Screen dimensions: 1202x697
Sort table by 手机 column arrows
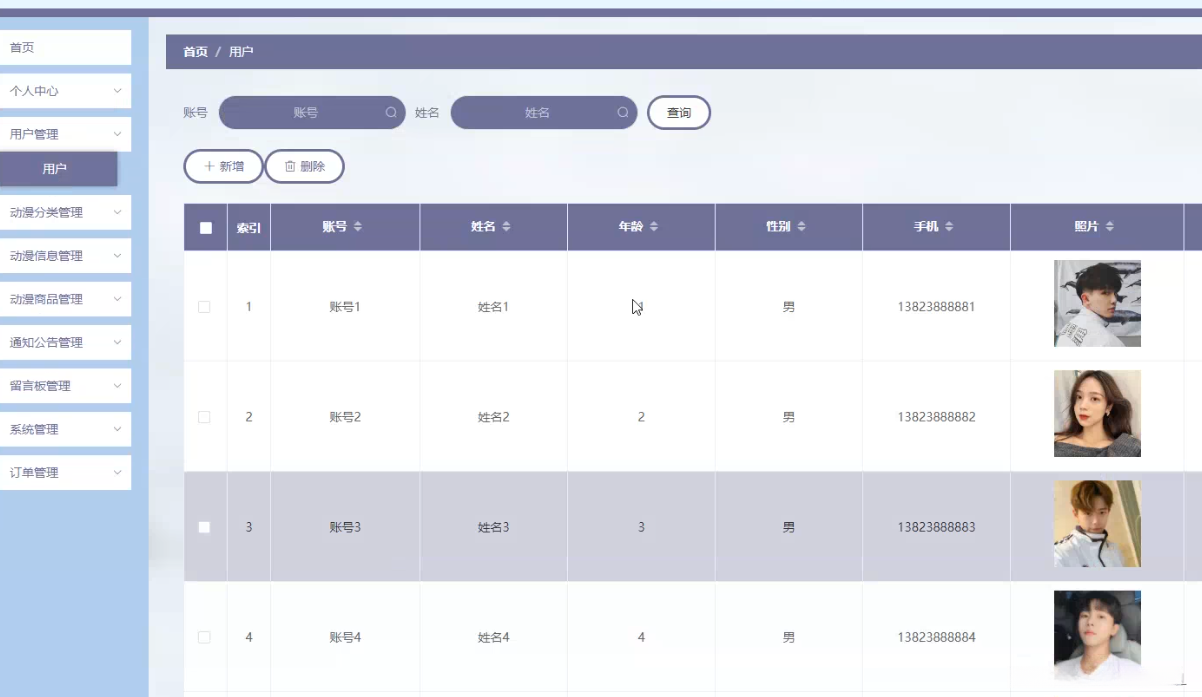tap(949, 227)
